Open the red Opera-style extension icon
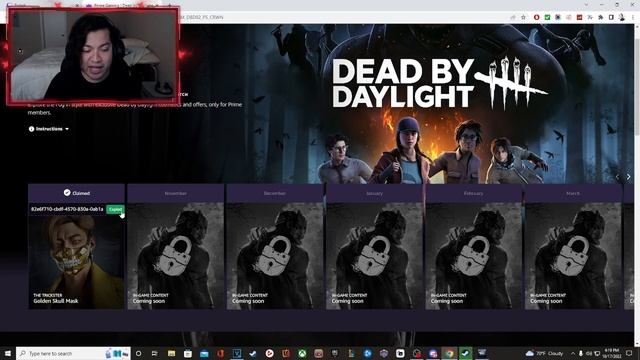The height and width of the screenshot is (360, 640). tap(536, 17)
